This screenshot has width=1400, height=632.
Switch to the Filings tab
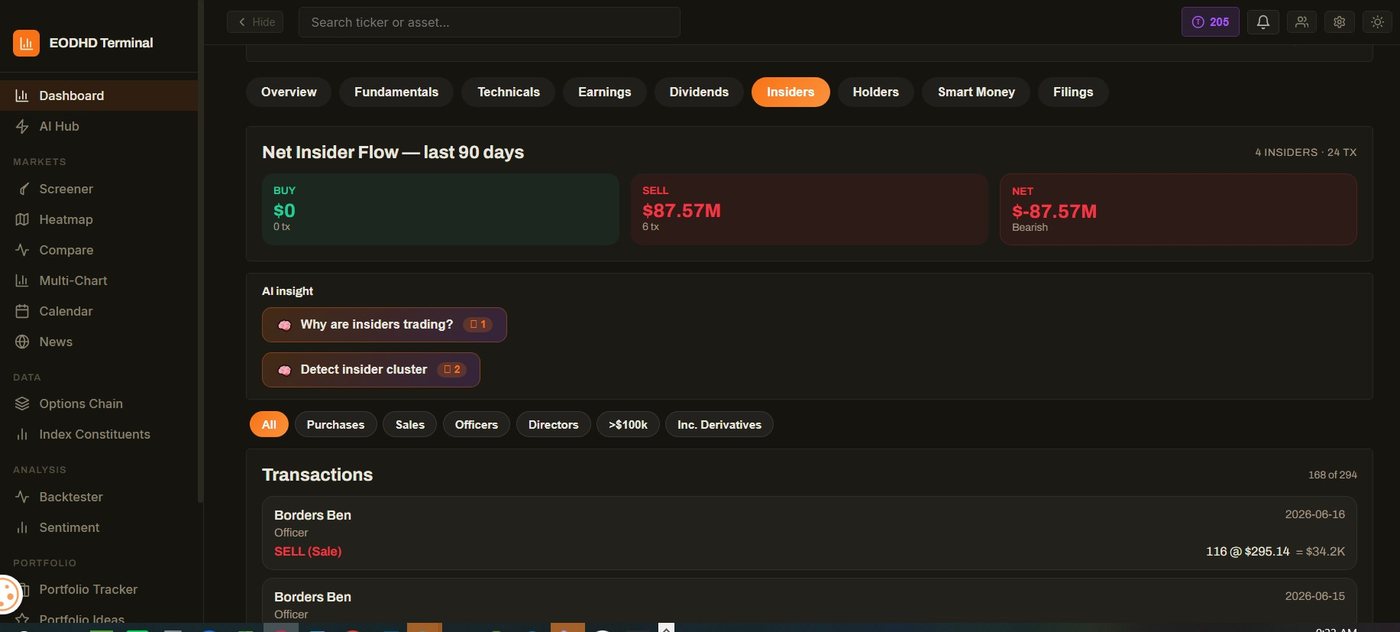pos(1073,92)
